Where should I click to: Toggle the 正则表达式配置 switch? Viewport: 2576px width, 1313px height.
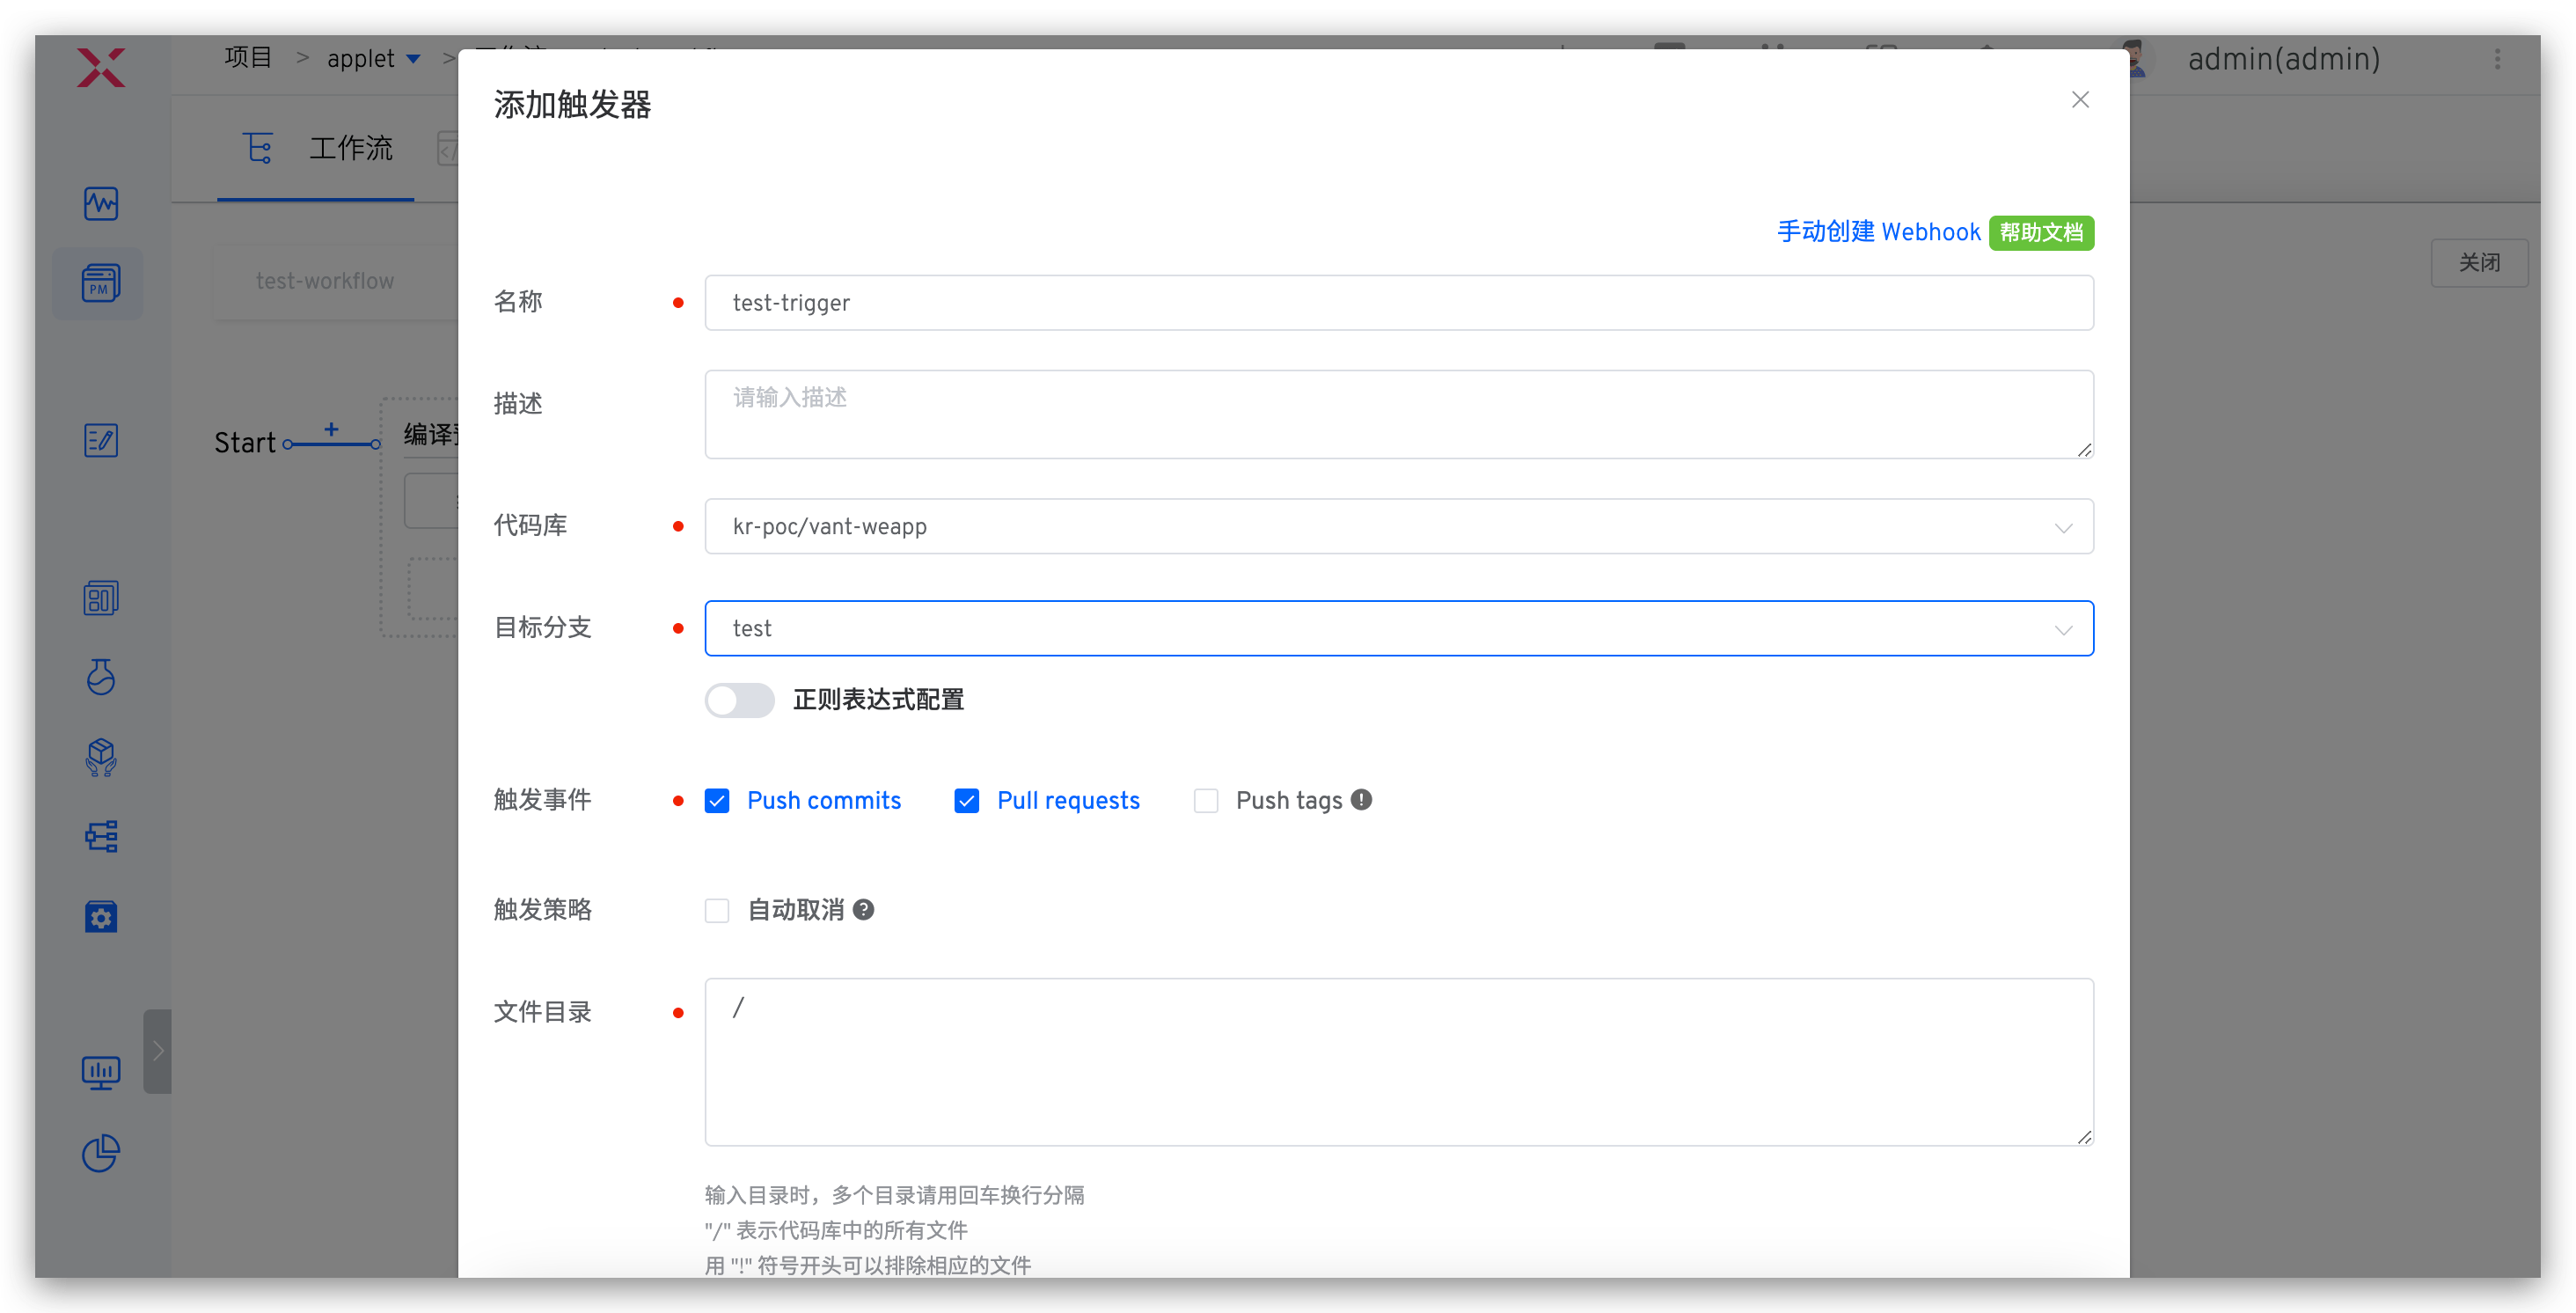tap(739, 700)
